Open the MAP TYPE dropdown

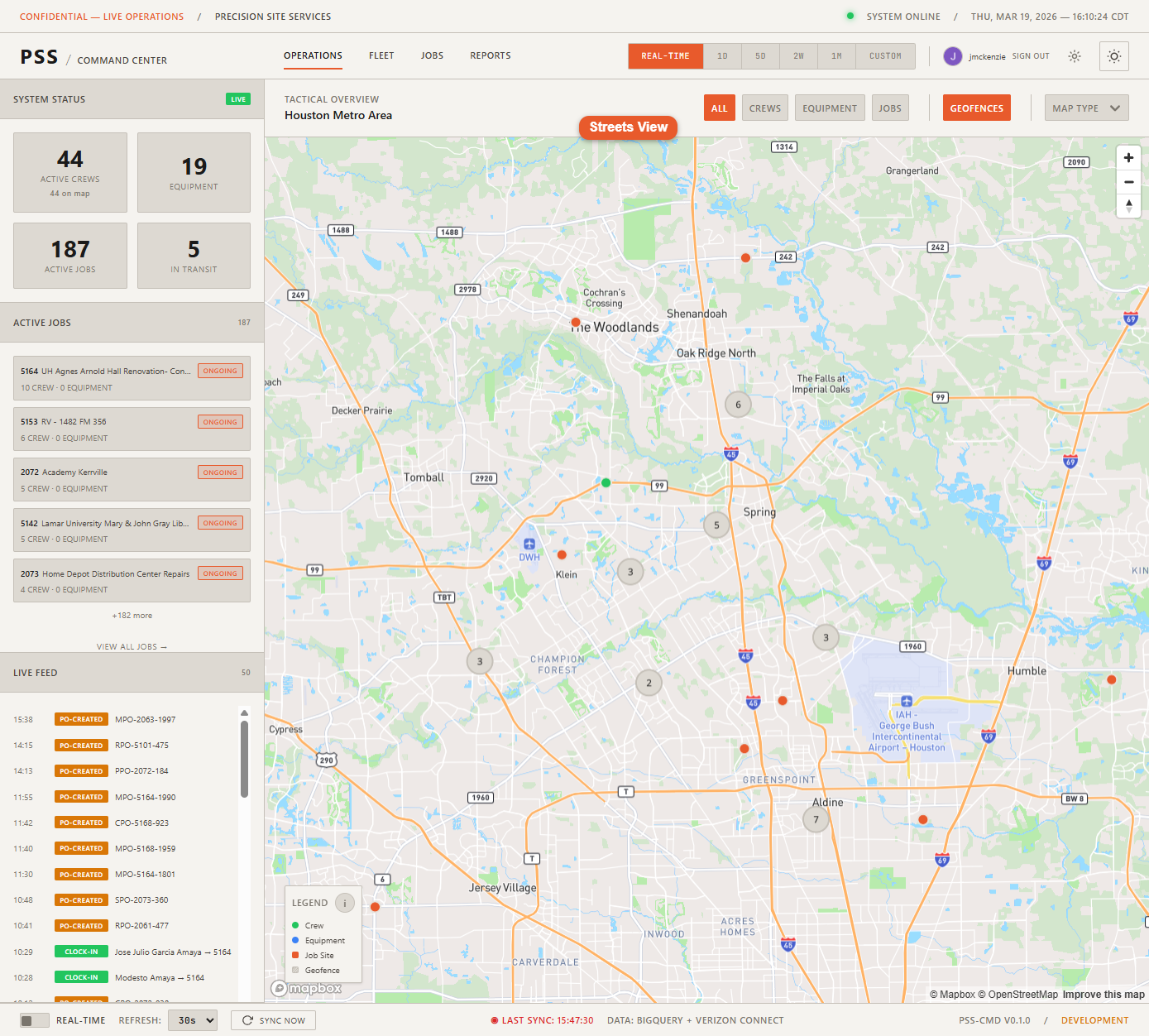1086,107
